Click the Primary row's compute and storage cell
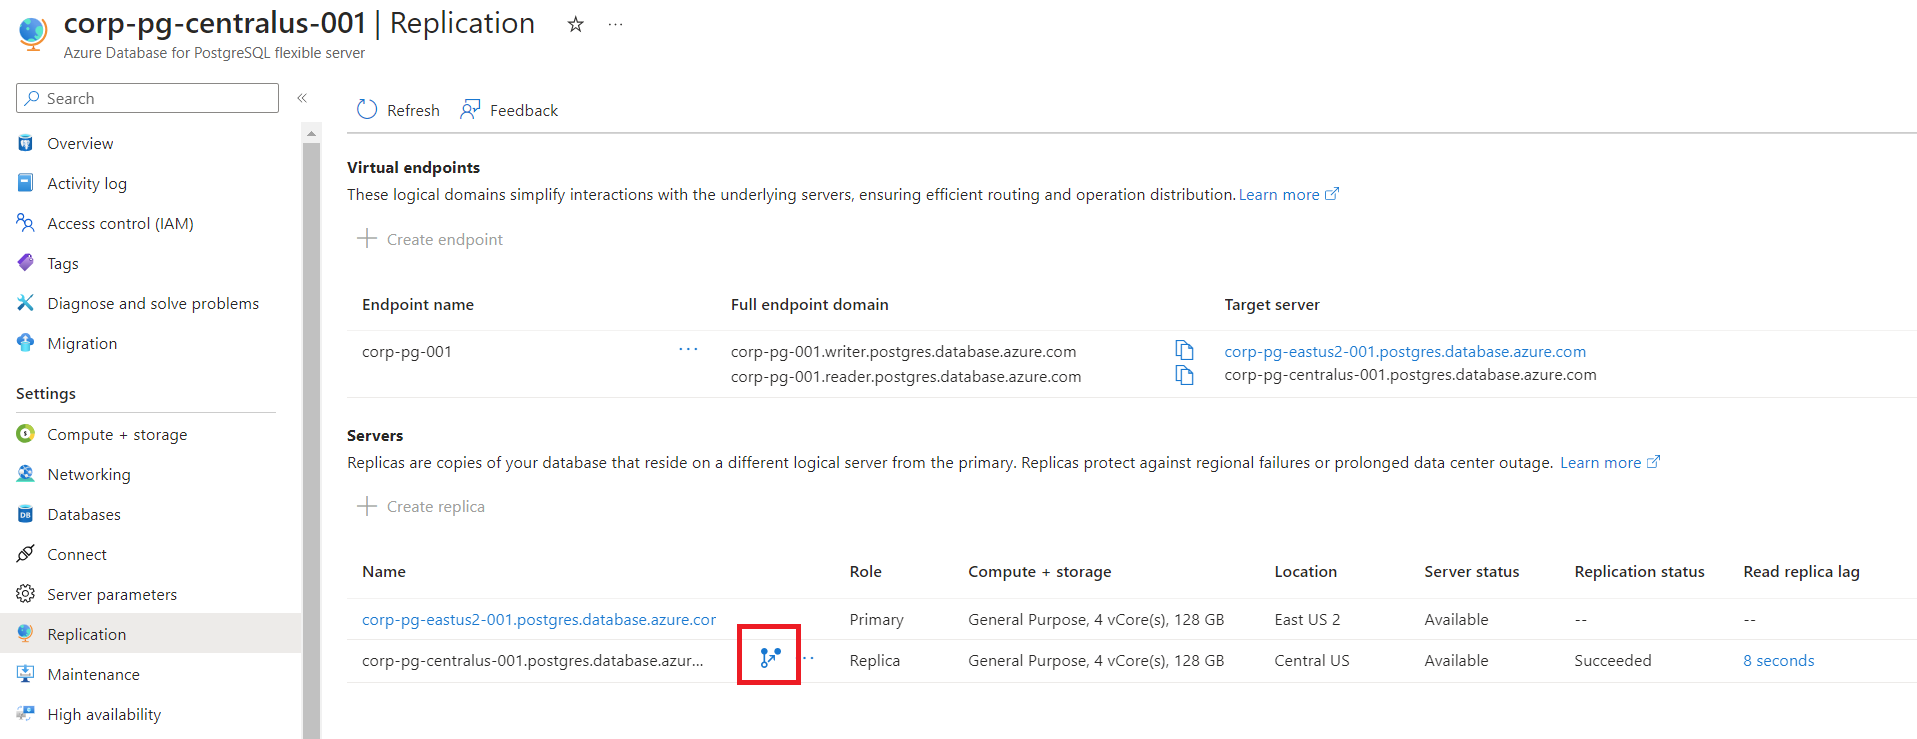 click(1096, 619)
